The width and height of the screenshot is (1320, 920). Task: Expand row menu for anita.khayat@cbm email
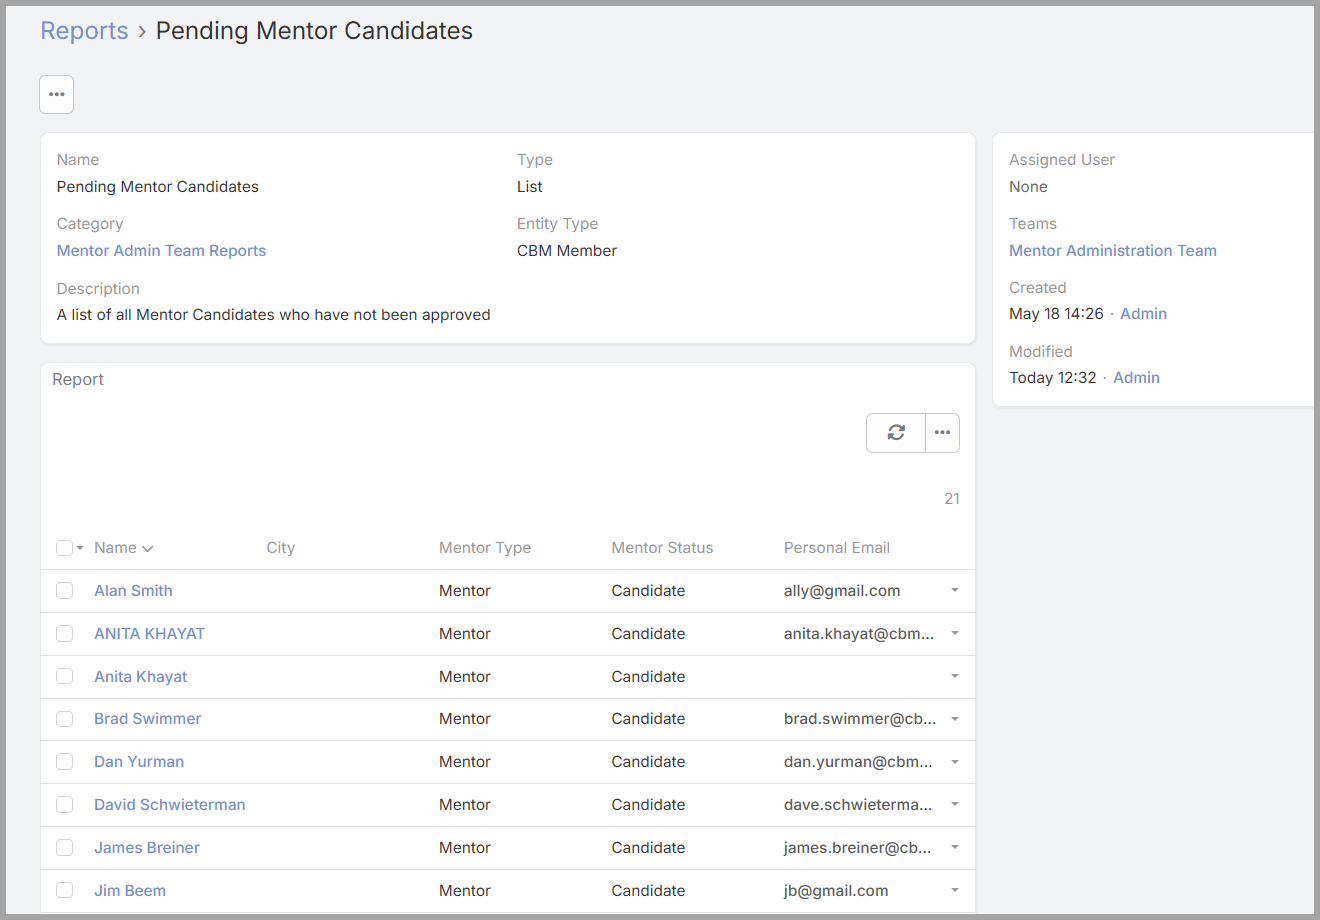(955, 634)
